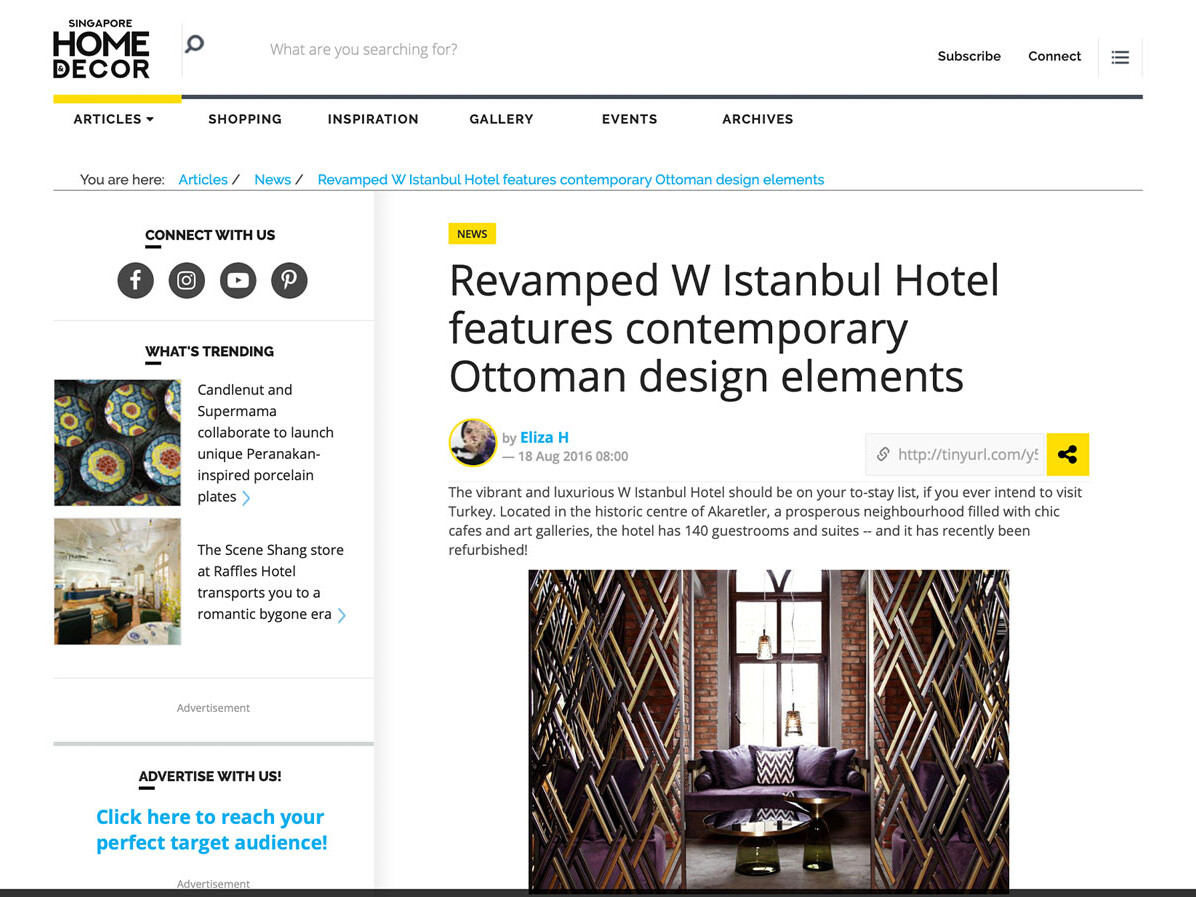Click the link icon beside tinyurl
This screenshot has height=897, width=1196.
coord(883,455)
